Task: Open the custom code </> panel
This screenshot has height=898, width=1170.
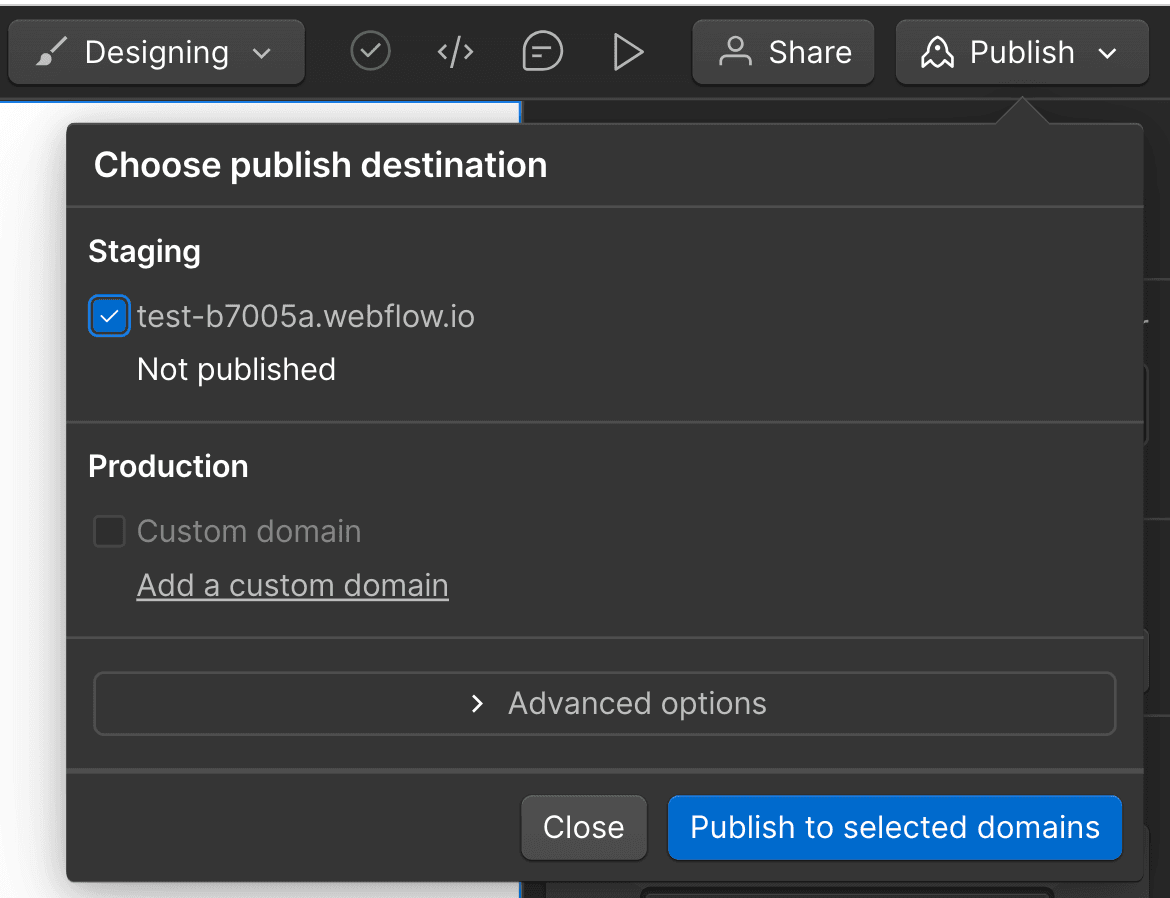Action: pyautogui.click(x=456, y=51)
